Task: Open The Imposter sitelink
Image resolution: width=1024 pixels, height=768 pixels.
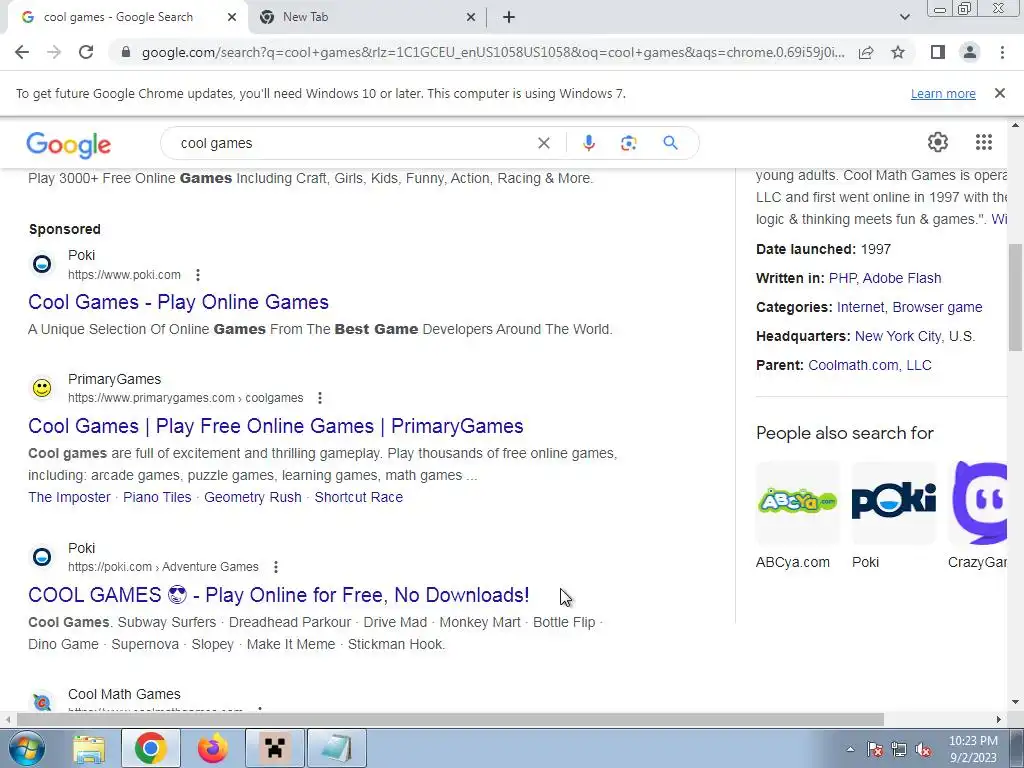Action: click(x=69, y=497)
